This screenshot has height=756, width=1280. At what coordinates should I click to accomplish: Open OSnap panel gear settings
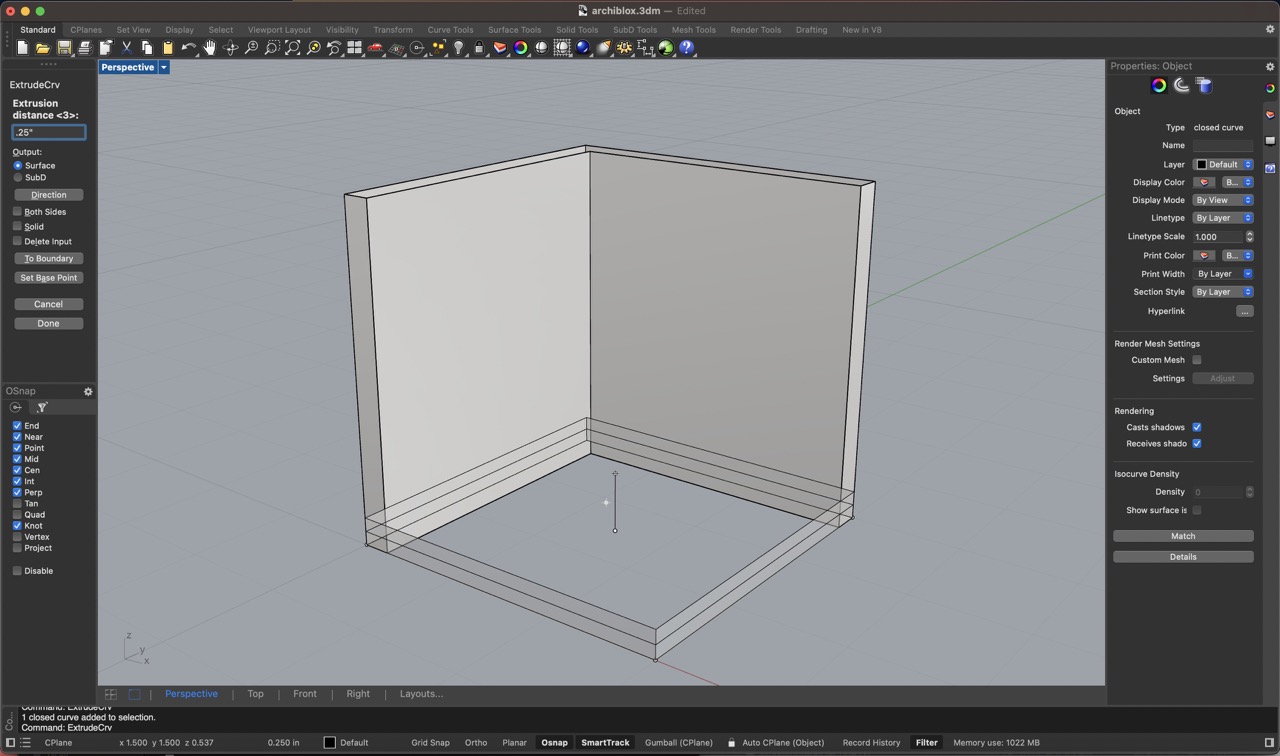tap(88, 391)
